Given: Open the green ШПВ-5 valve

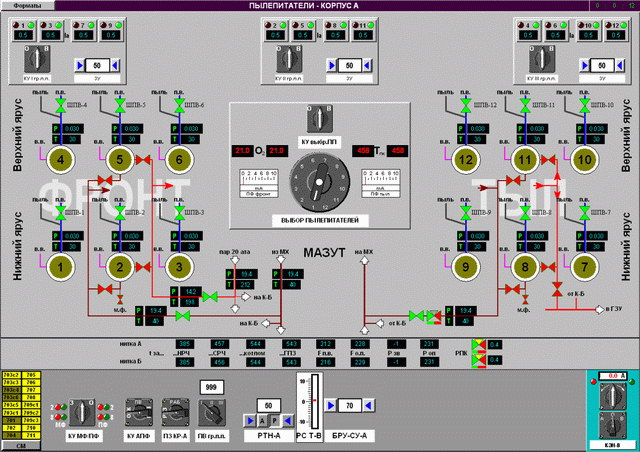Looking at the screenshot, I should 120,105.
